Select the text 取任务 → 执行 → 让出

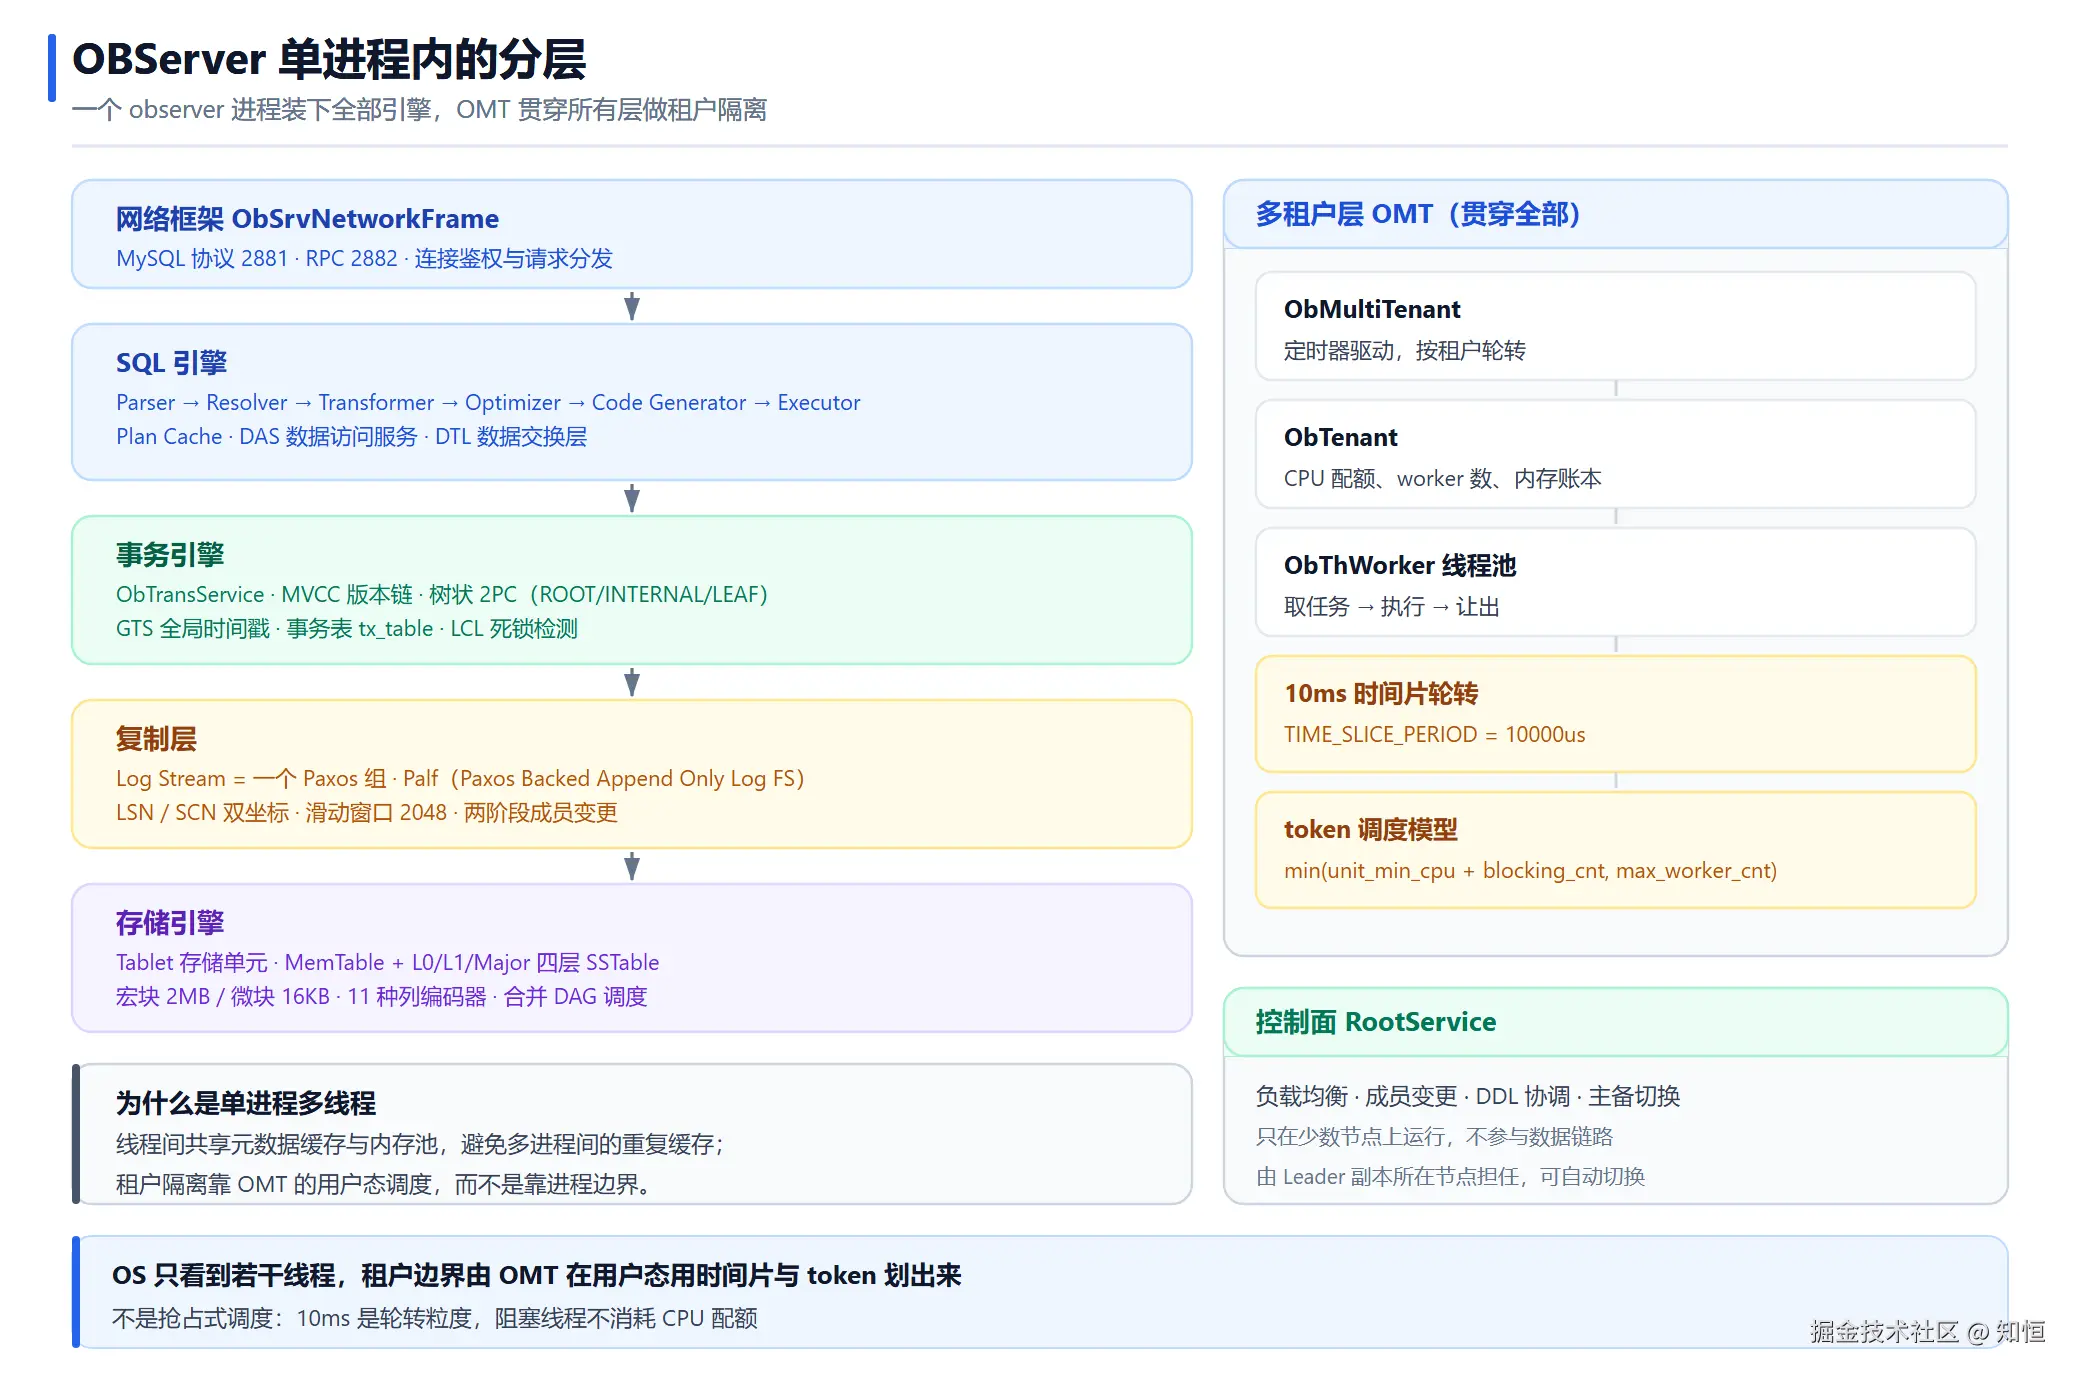click(1392, 607)
